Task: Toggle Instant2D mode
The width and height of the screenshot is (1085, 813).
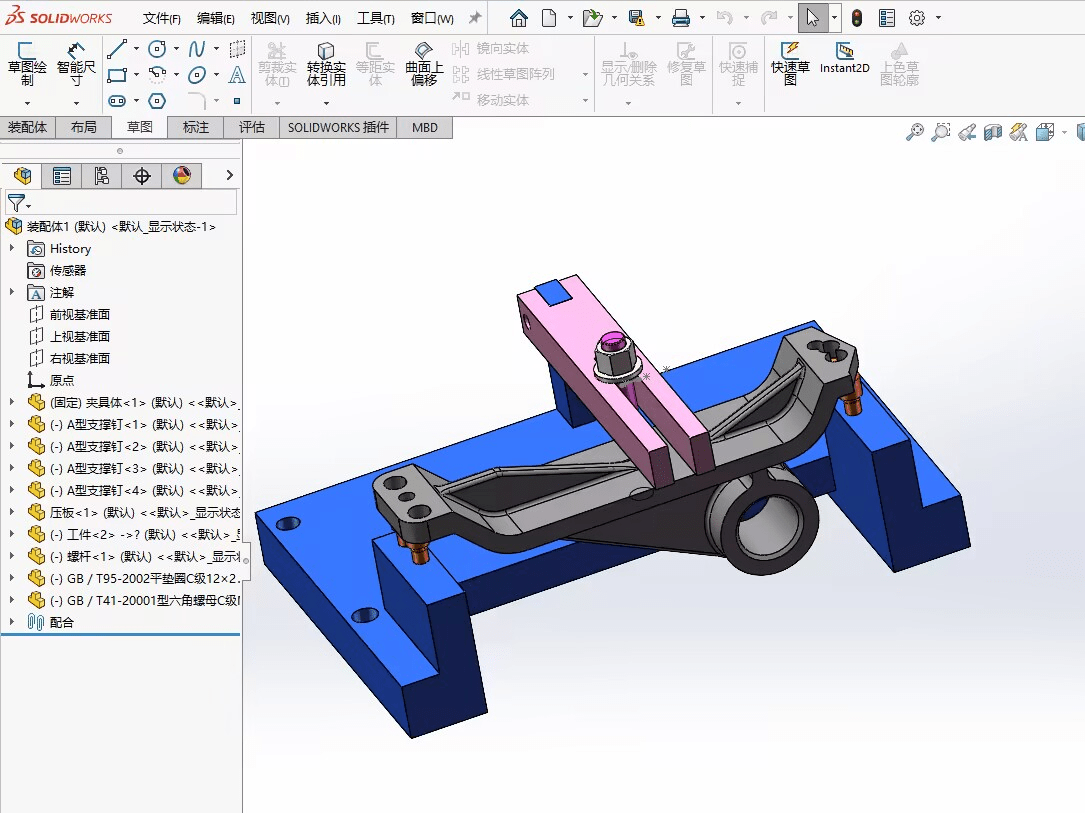Action: pos(844,58)
